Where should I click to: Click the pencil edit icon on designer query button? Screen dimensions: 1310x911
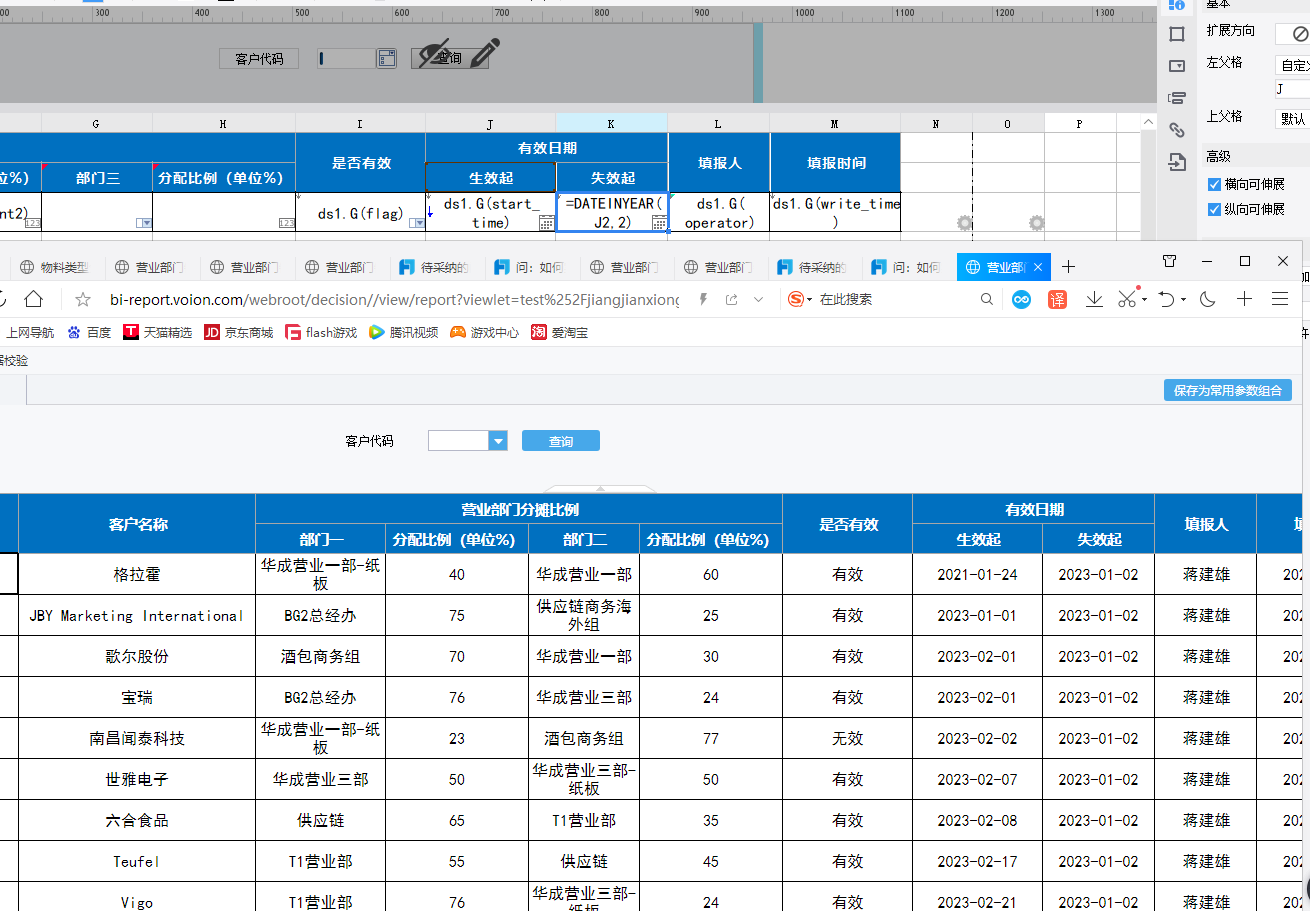484,53
